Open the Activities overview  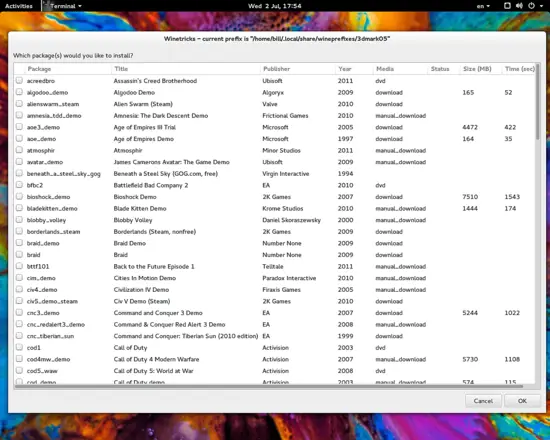[19, 6]
